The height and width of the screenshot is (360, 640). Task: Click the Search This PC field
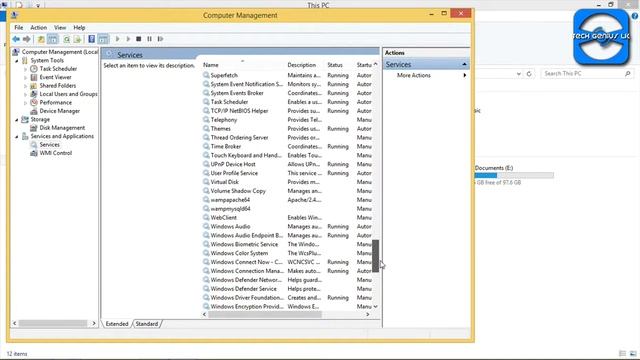tap(587, 73)
